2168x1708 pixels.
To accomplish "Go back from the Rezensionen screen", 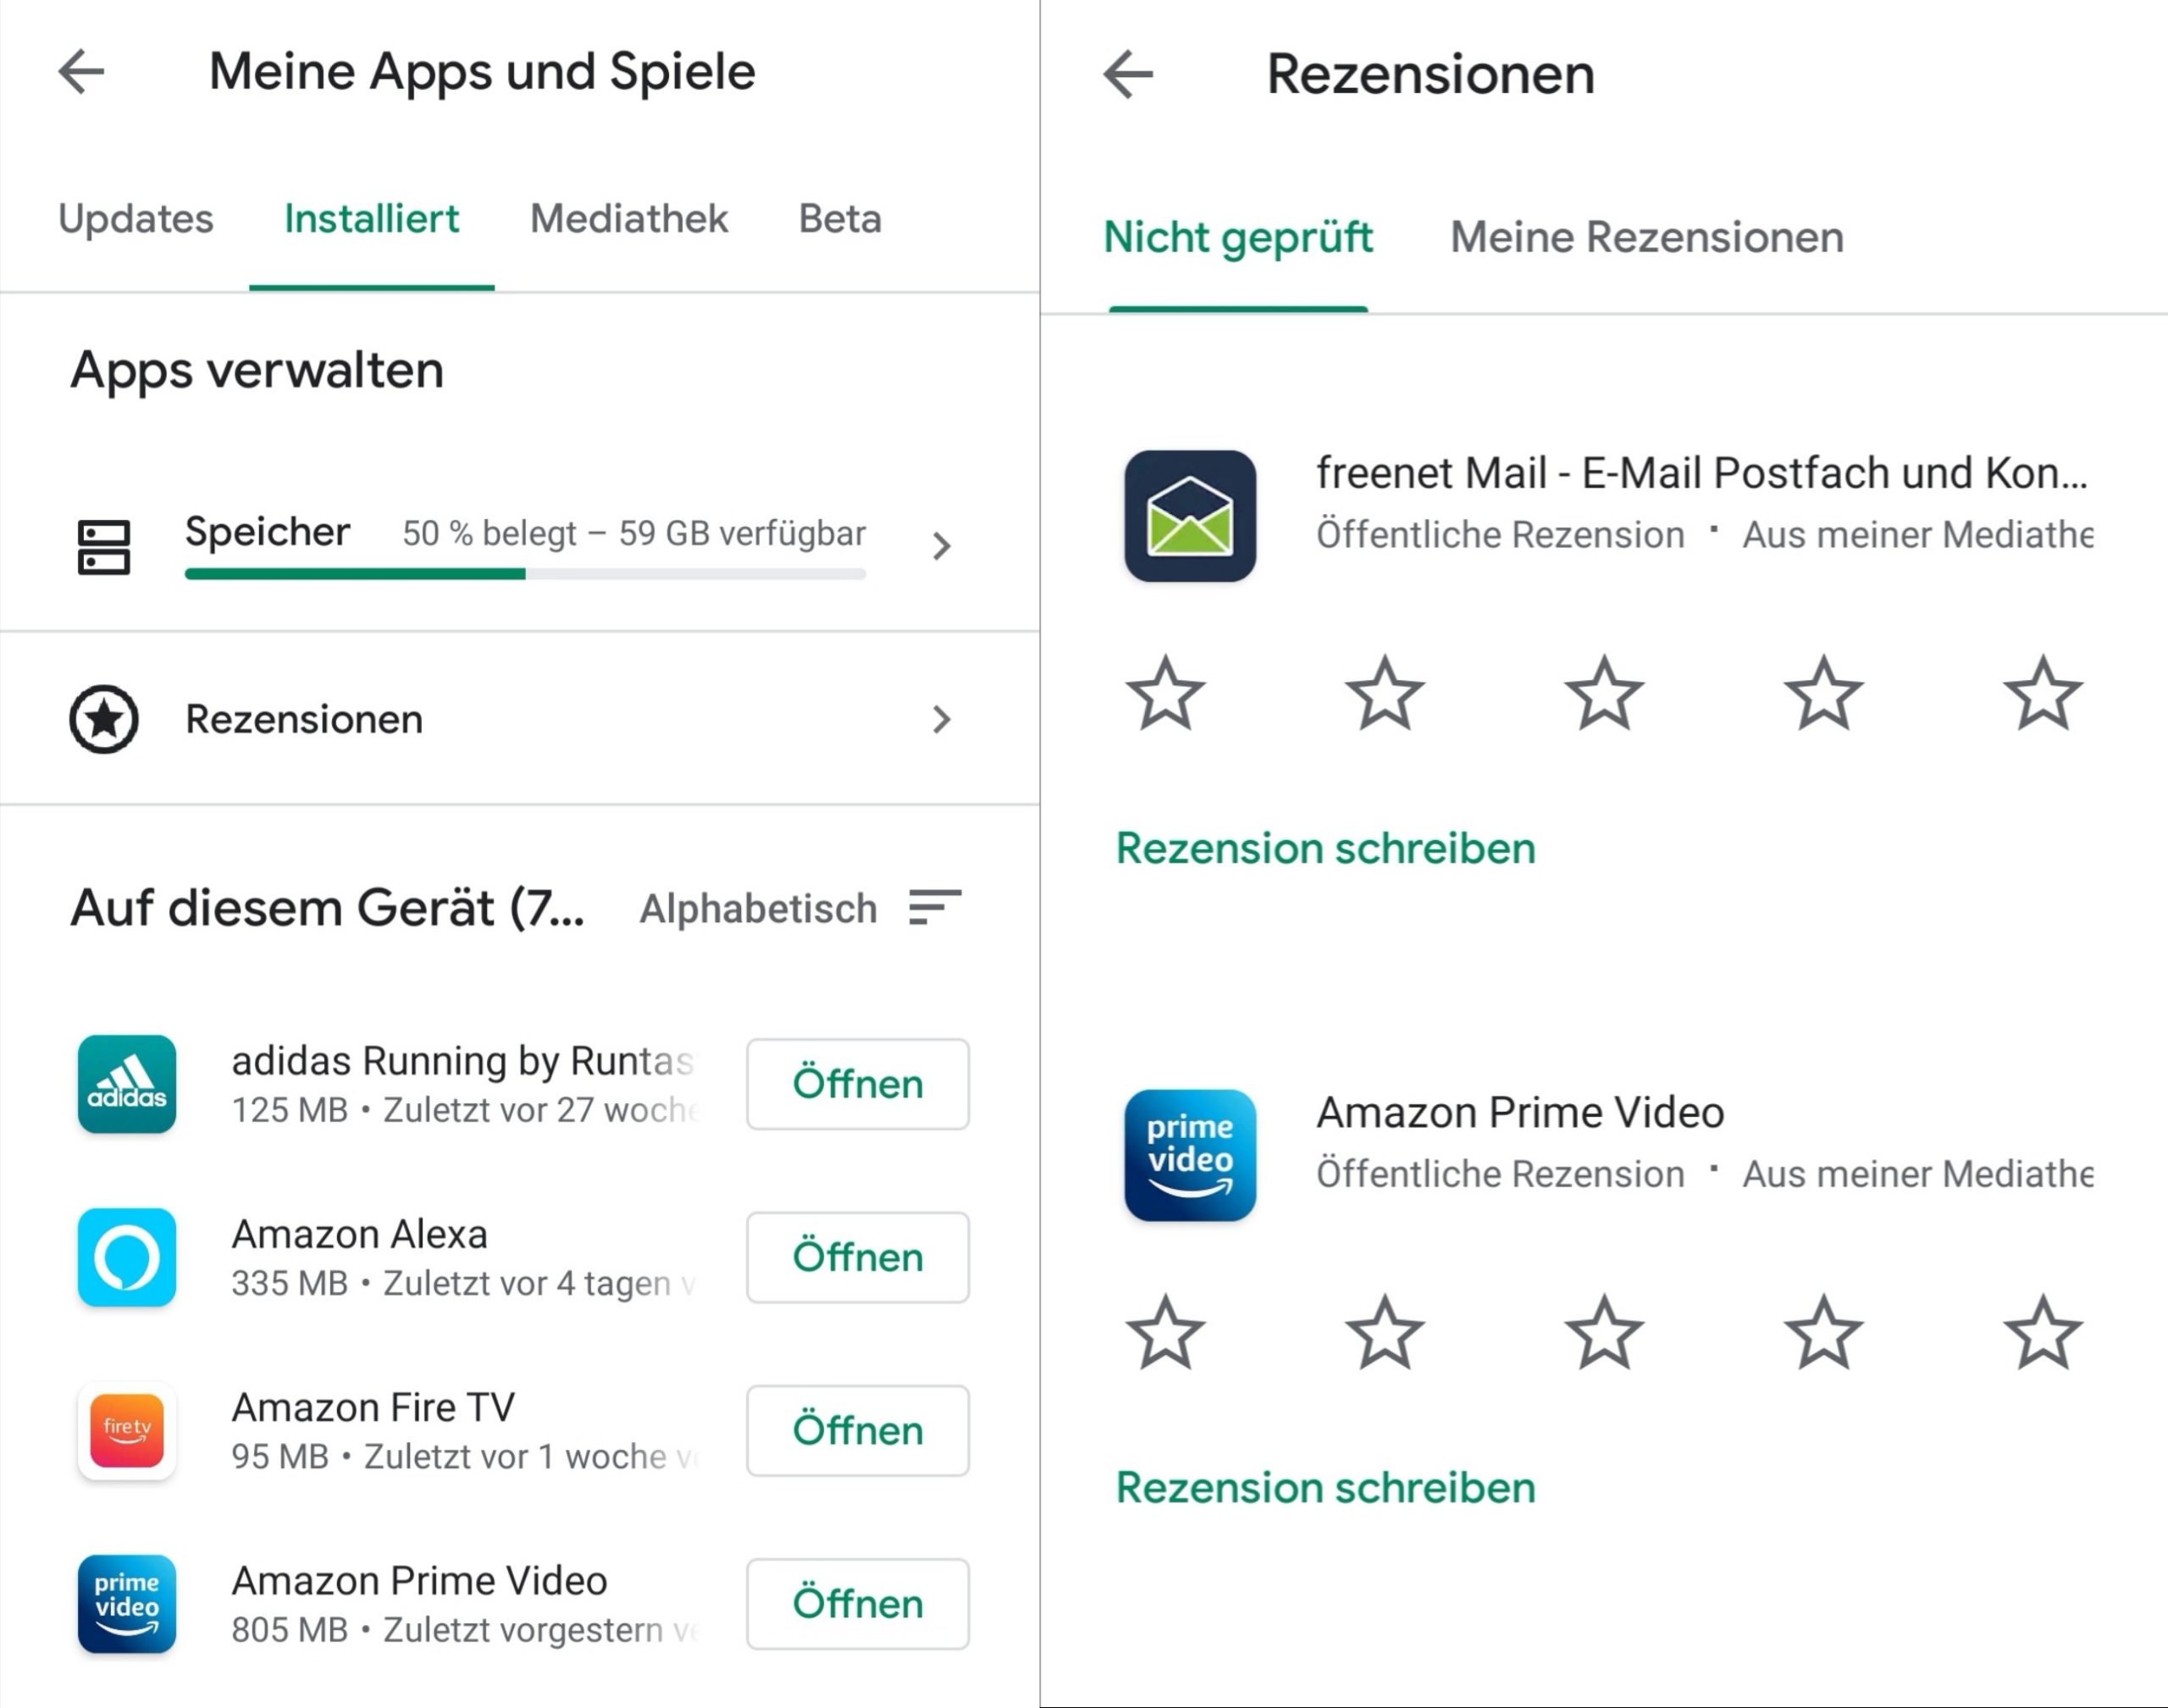I will [x=1128, y=74].
